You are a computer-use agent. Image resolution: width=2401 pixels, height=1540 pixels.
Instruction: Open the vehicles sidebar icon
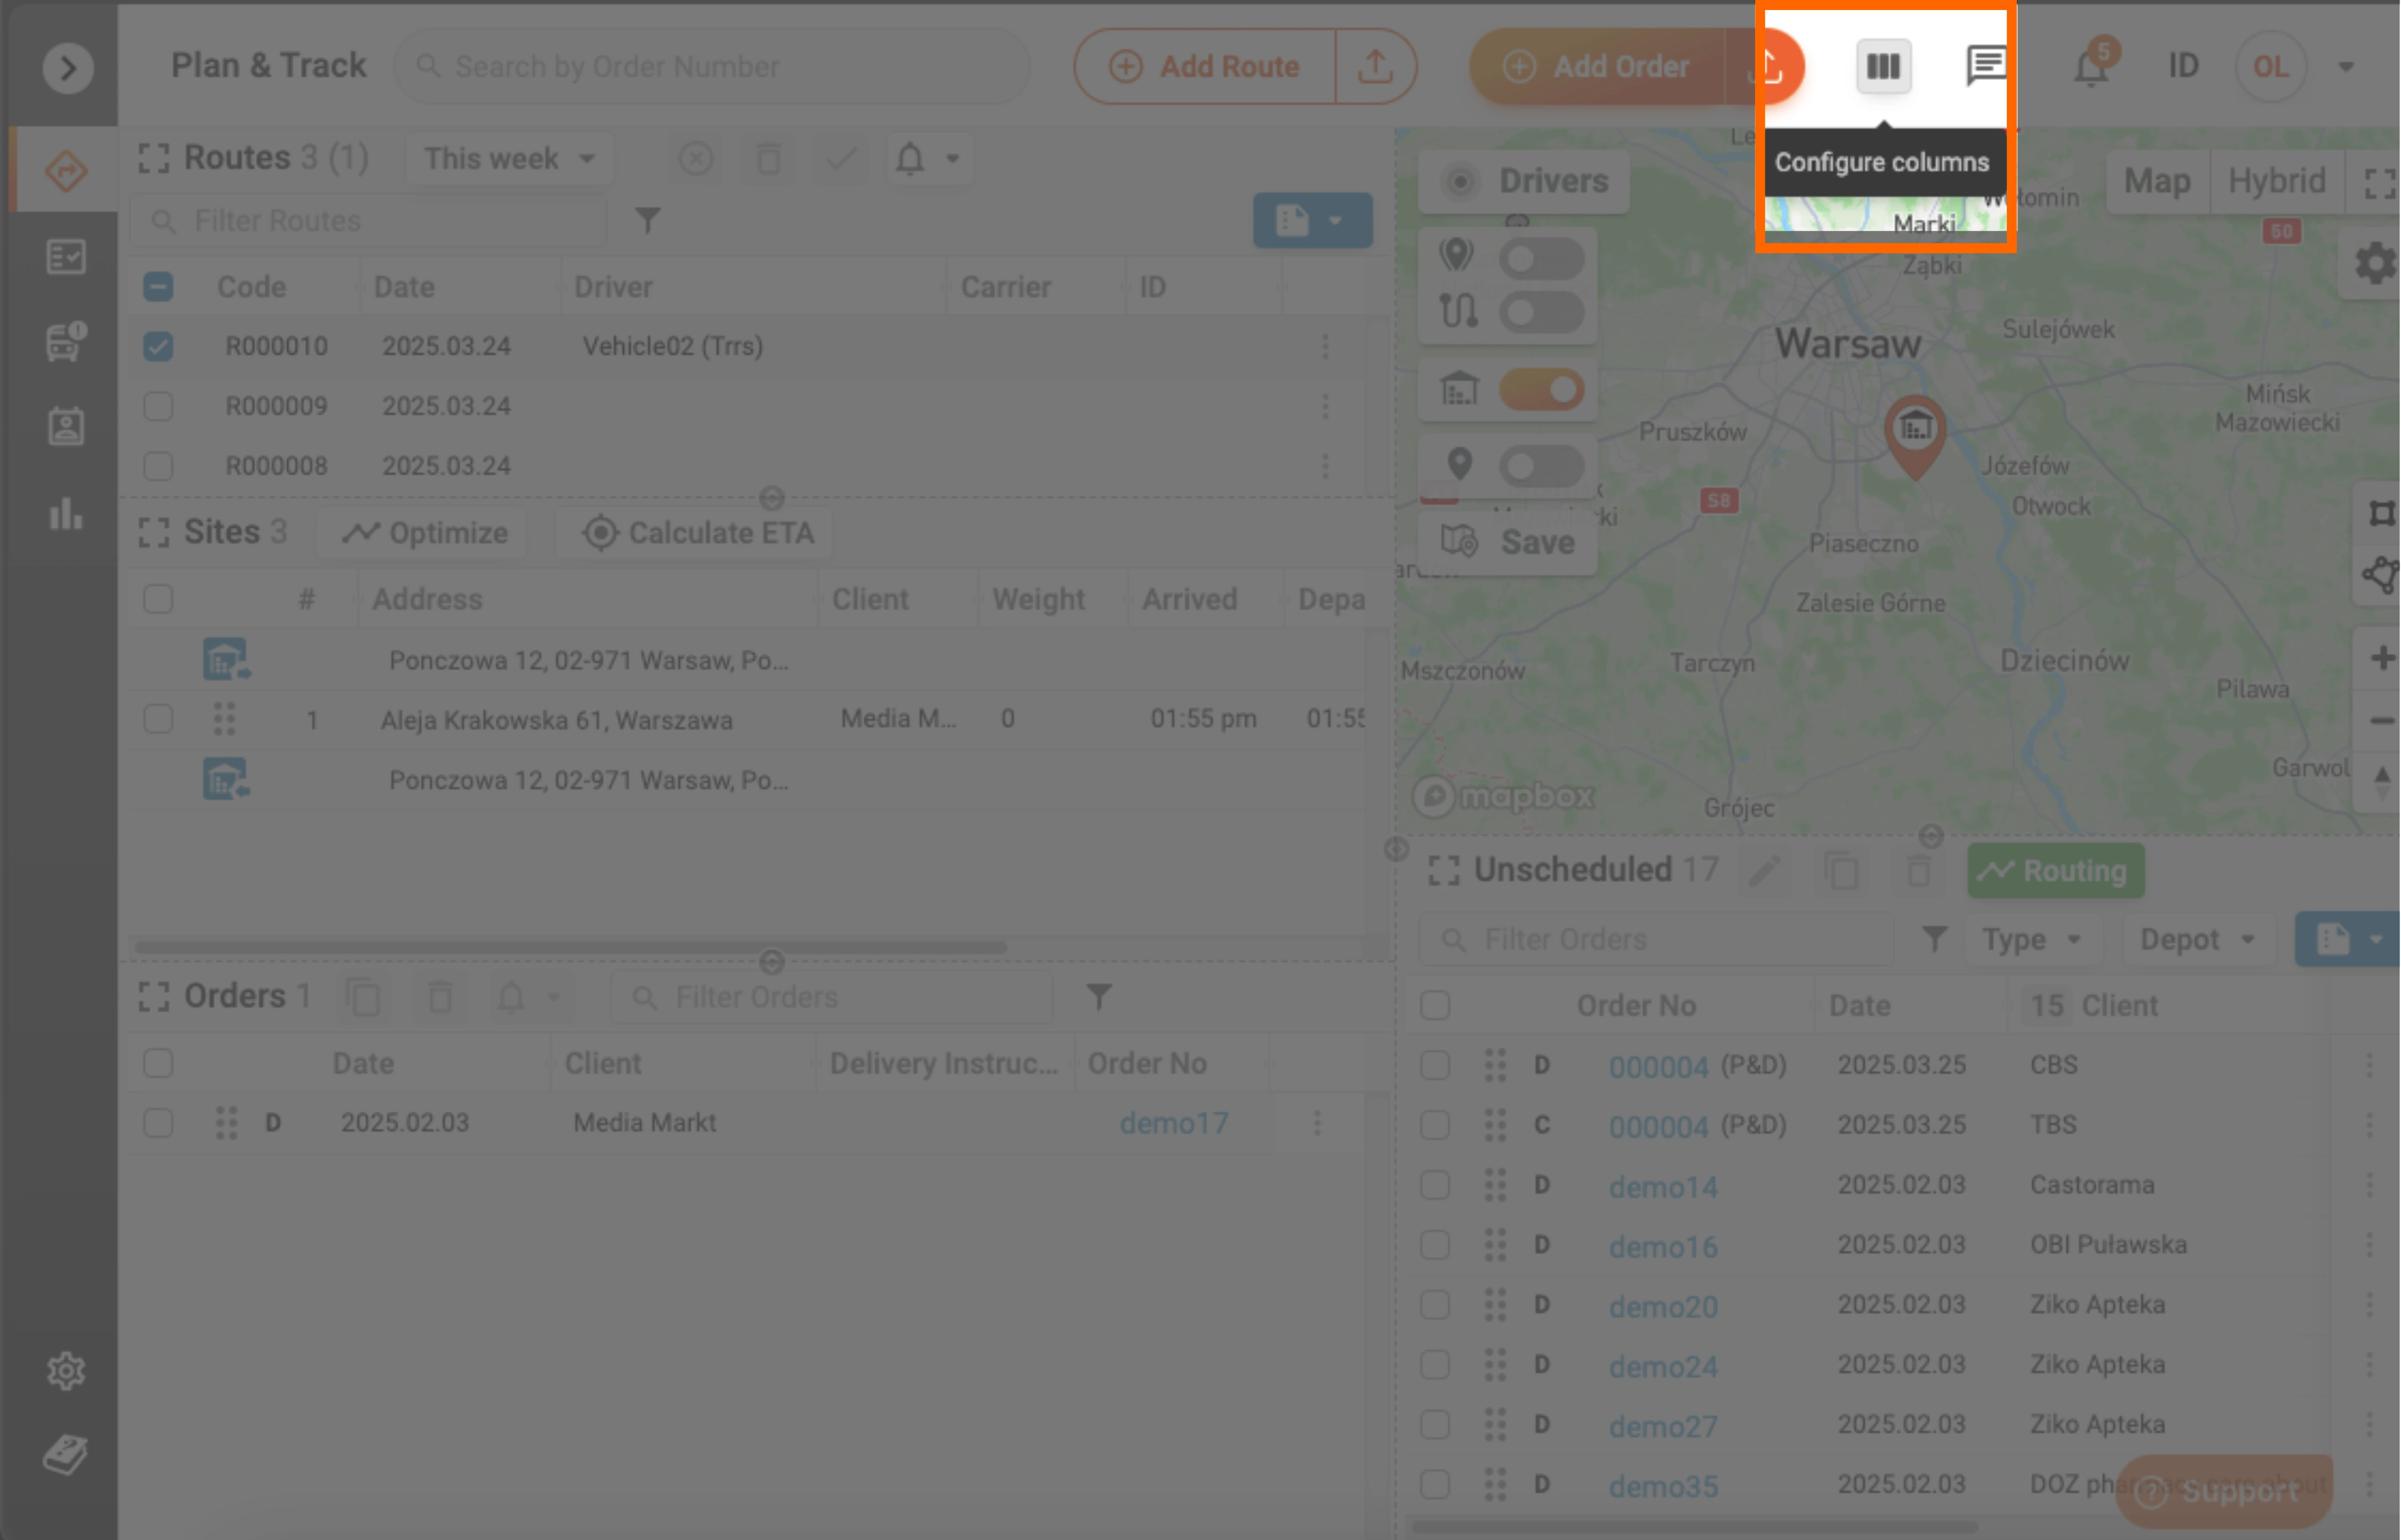pos(66,342)
